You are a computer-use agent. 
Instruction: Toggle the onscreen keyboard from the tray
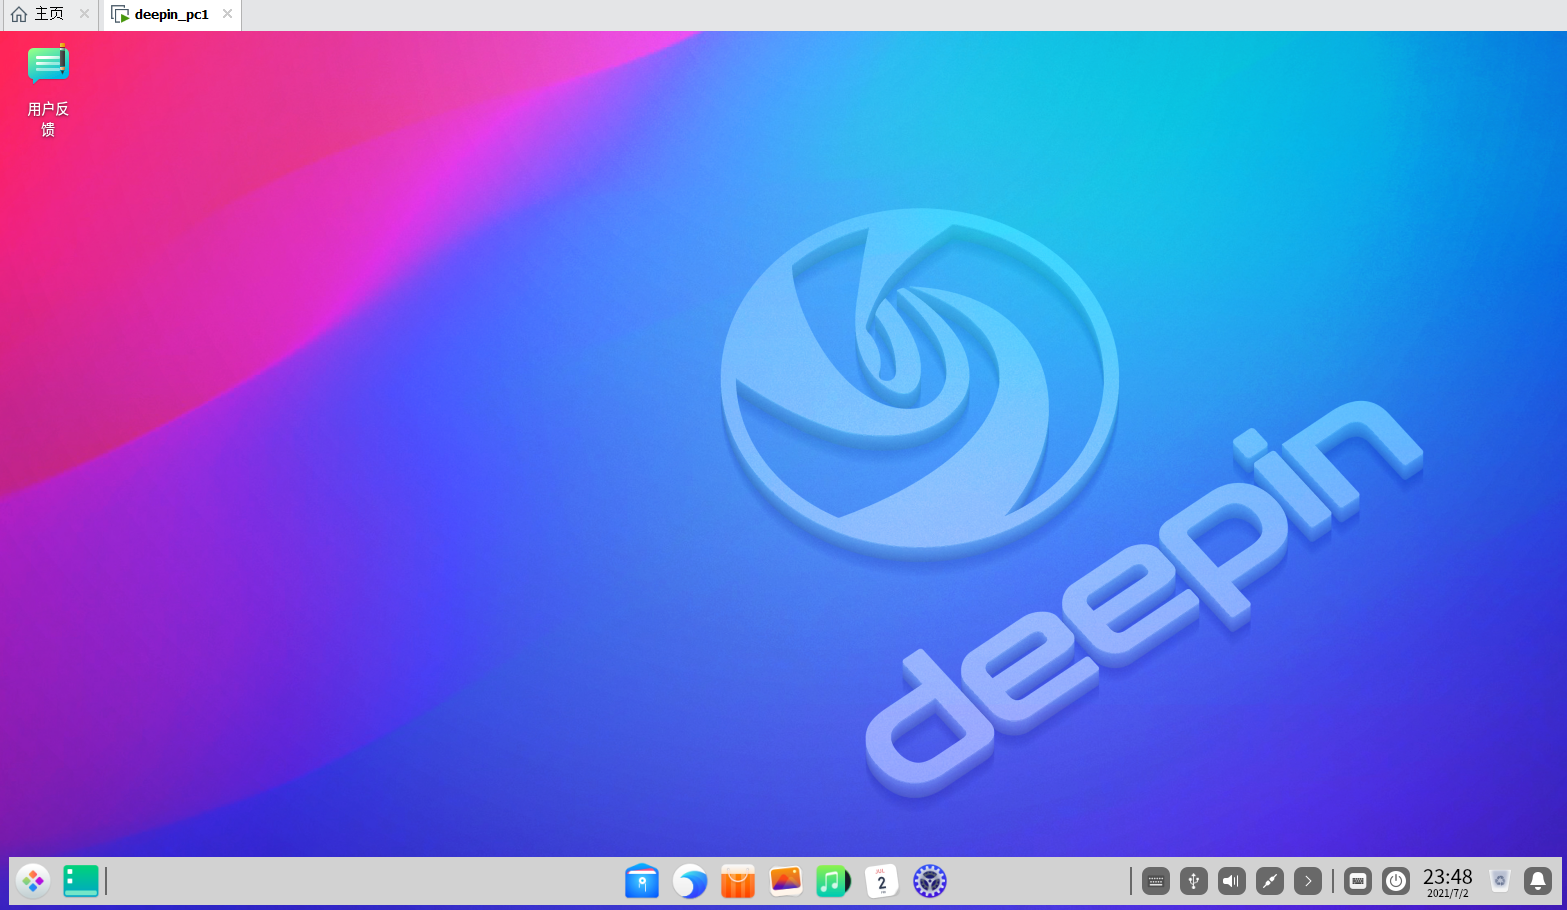pos(1358,881)
